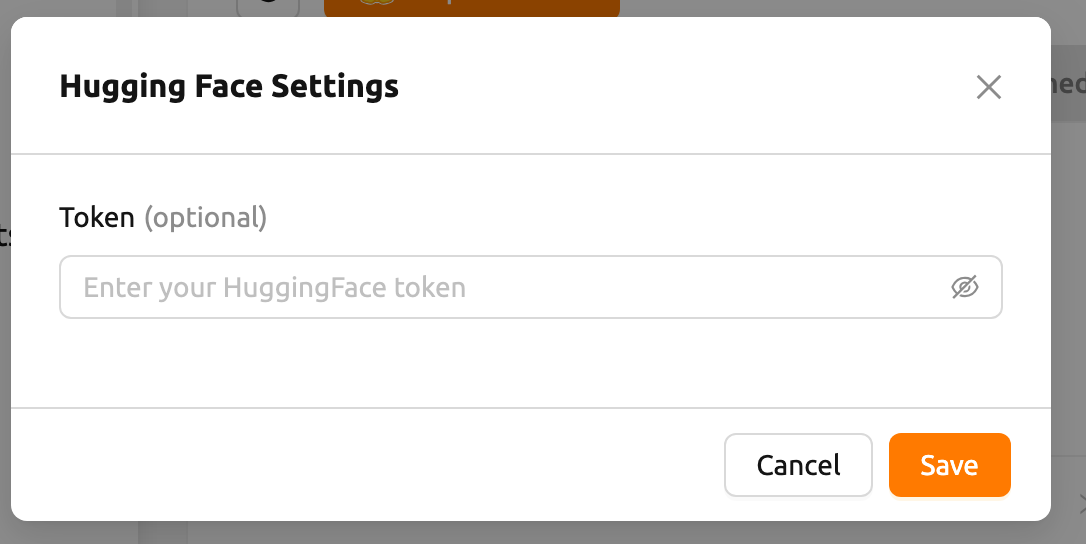Click the Token field label
Screen dimensions: 1086x544
97,217
